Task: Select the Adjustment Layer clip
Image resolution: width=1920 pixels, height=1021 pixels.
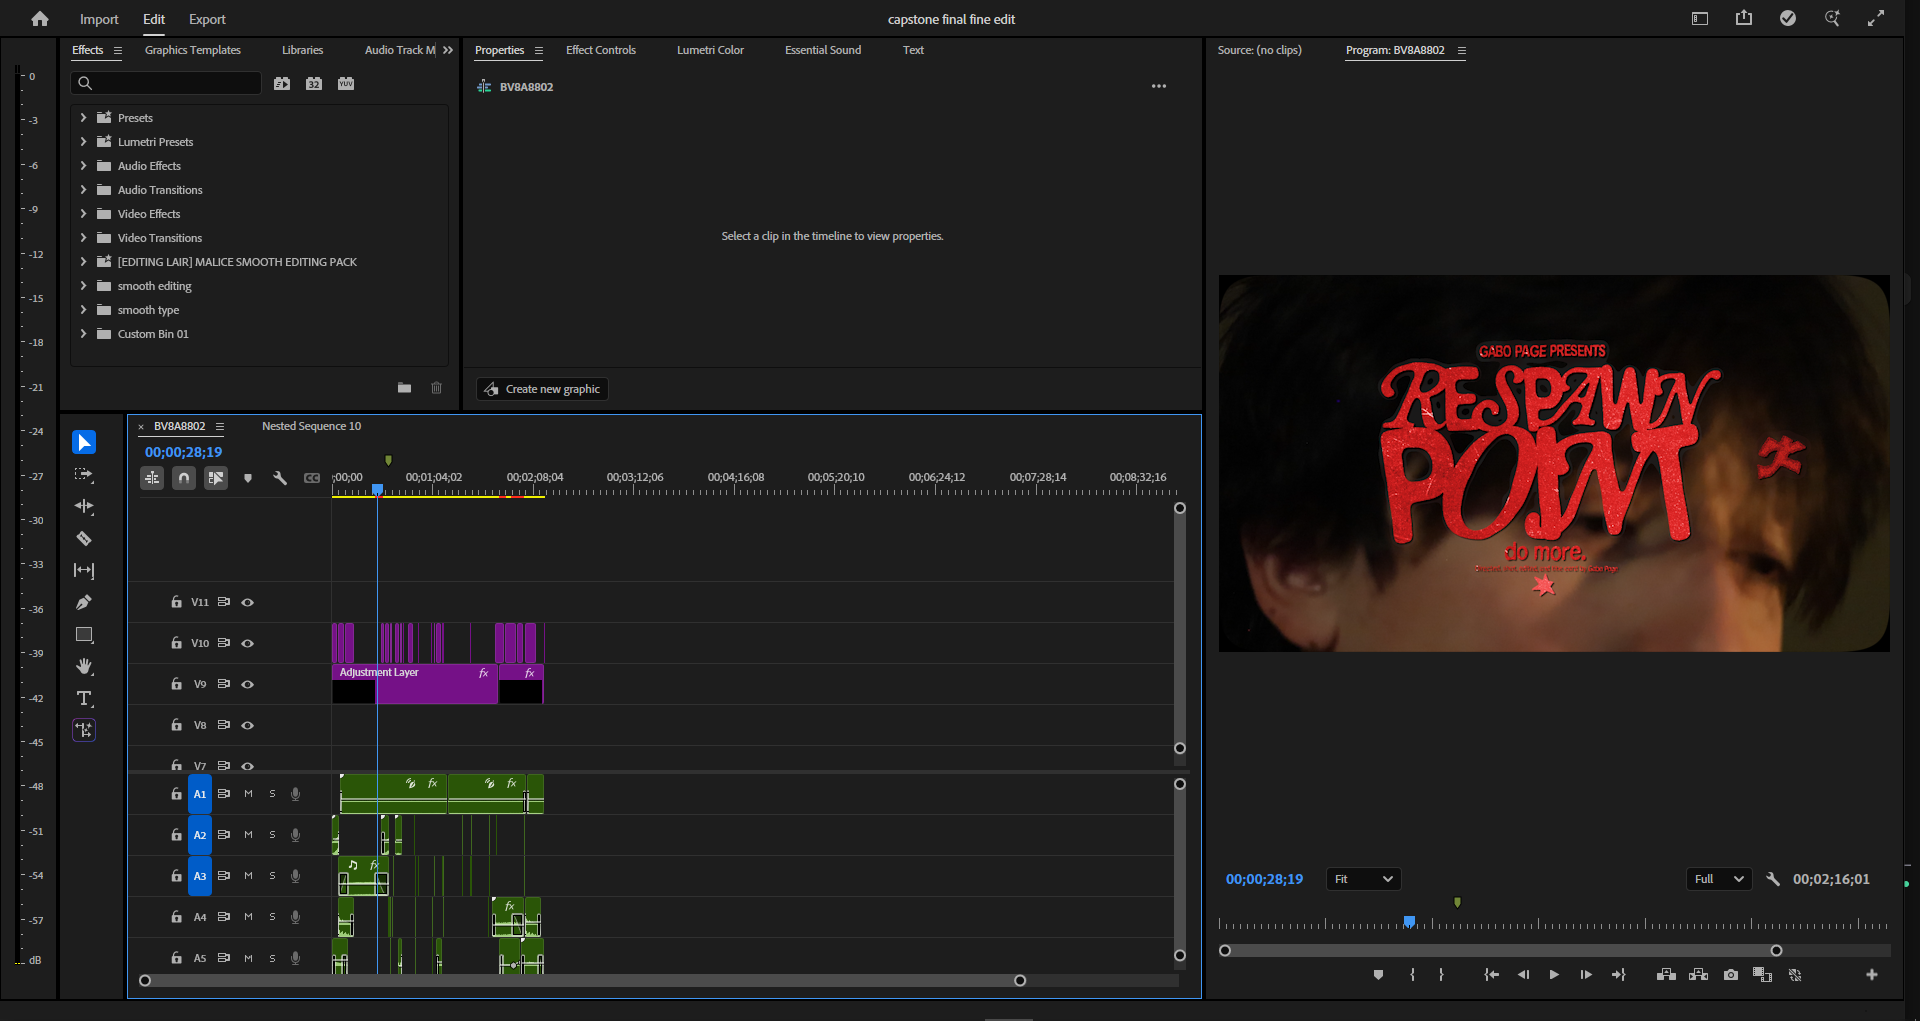Action: (x=415, y=684)
